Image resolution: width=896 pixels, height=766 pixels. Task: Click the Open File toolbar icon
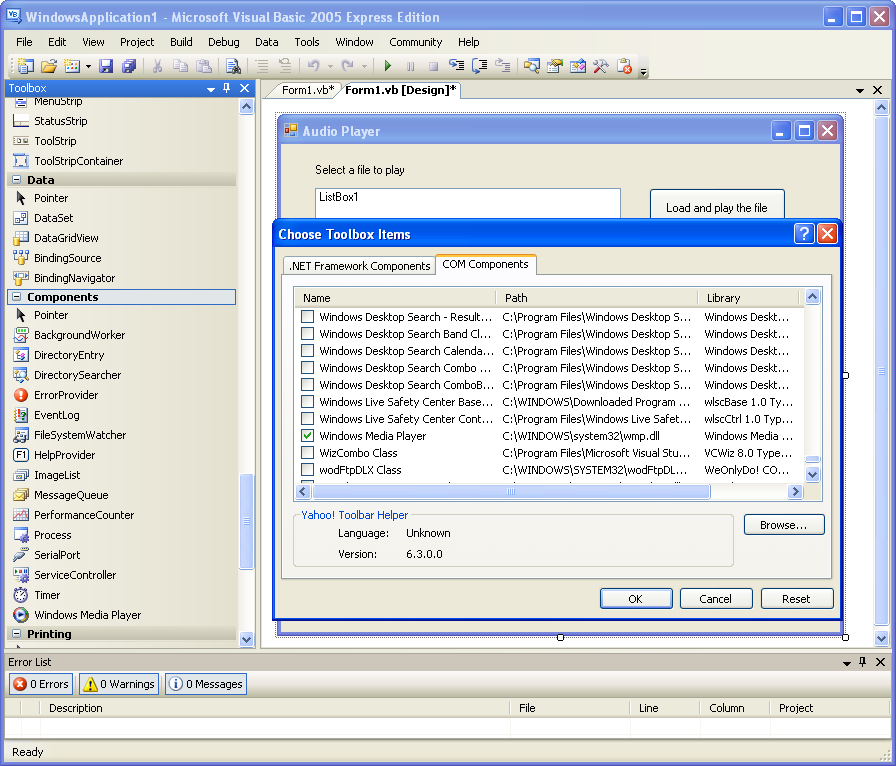coord(49,66)
